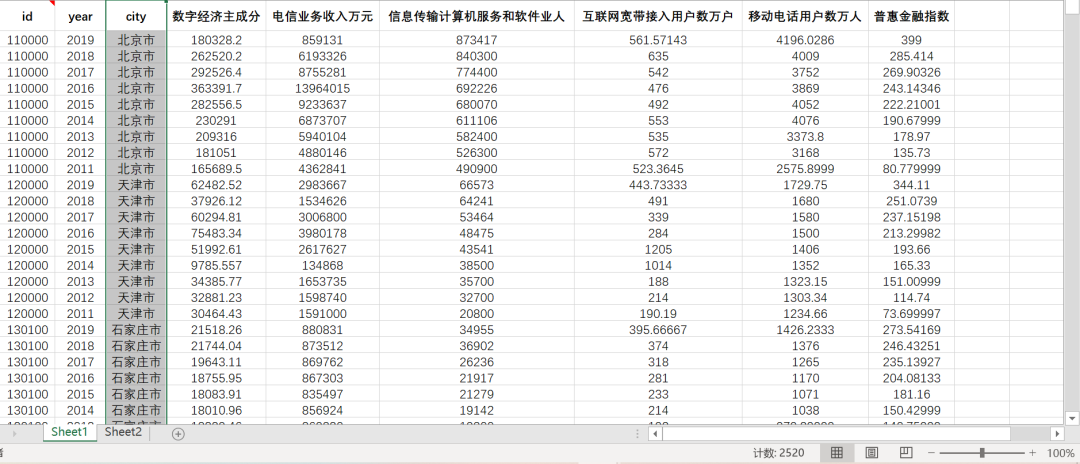
Task: Select cell with value 859131
Action: click(x=323, y=40)
